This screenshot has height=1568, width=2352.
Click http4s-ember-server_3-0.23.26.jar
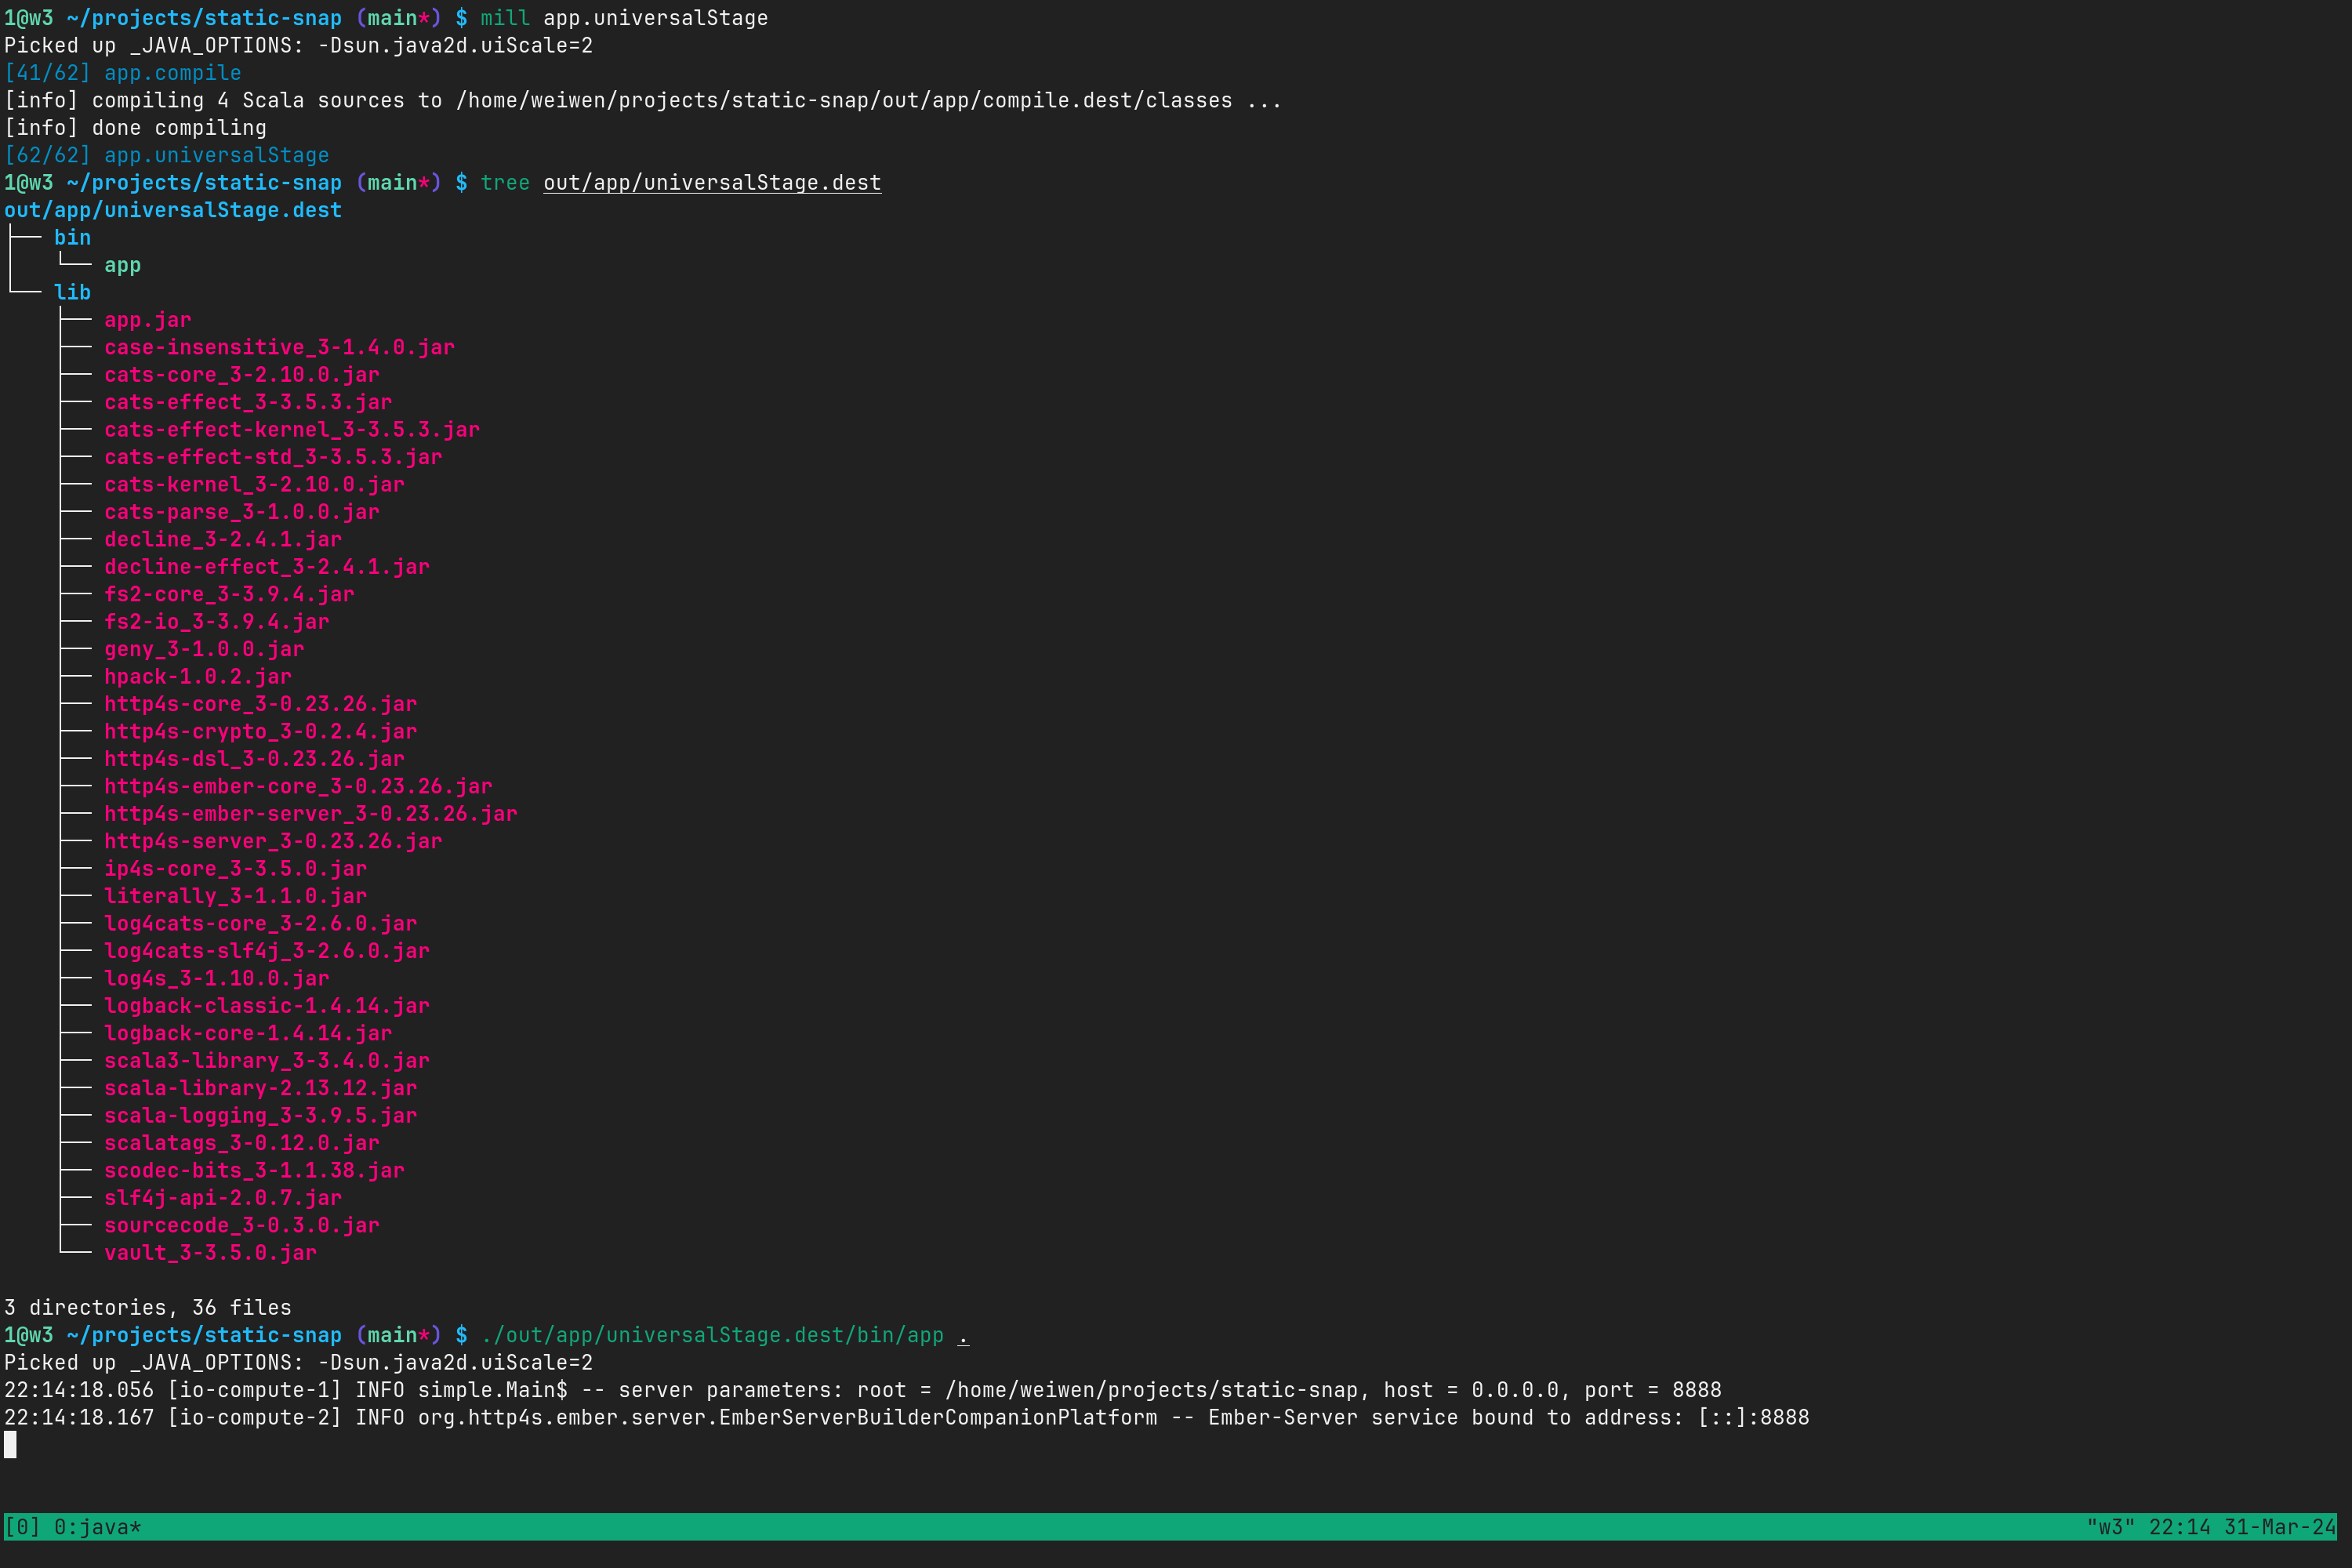point(311,814)
